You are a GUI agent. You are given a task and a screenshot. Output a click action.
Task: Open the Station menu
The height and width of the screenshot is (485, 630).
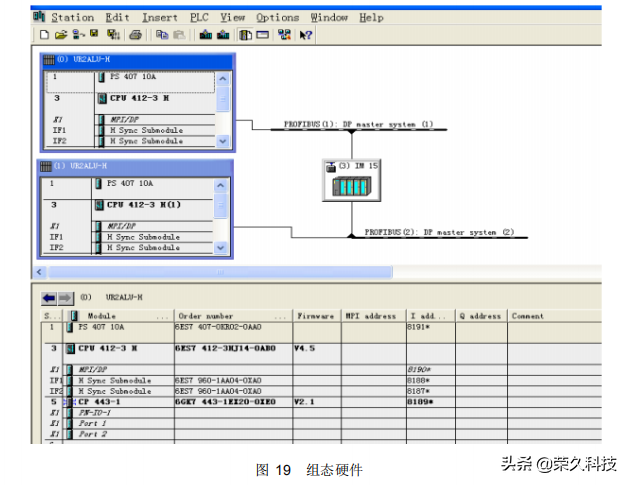point(72,17)
